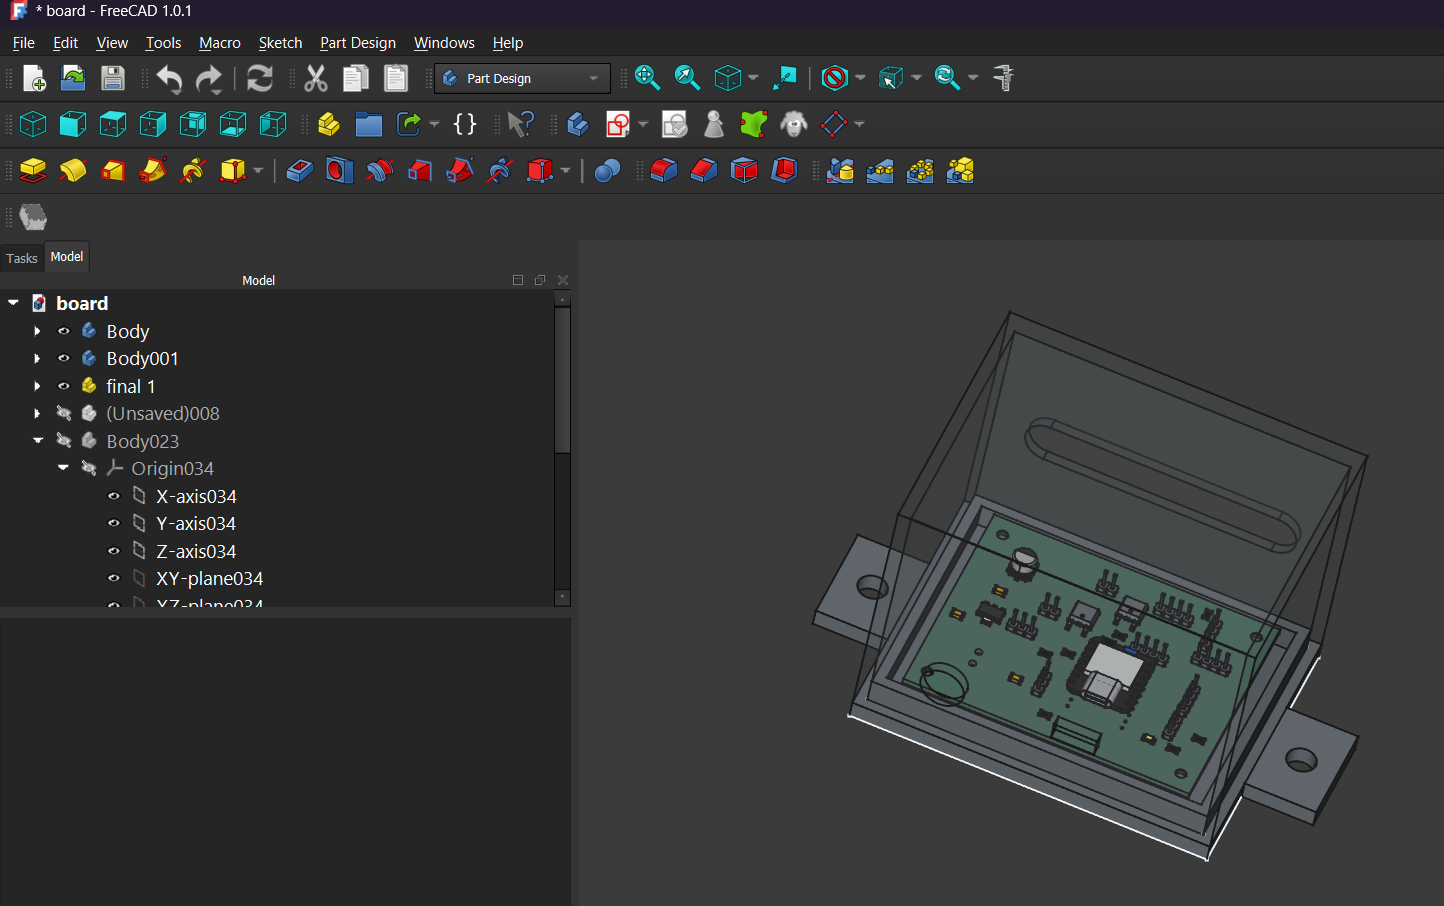Select the Isometric view cube icon
Image resolution: width=1444 pixels, height=906 pixels.
[33, 124]
